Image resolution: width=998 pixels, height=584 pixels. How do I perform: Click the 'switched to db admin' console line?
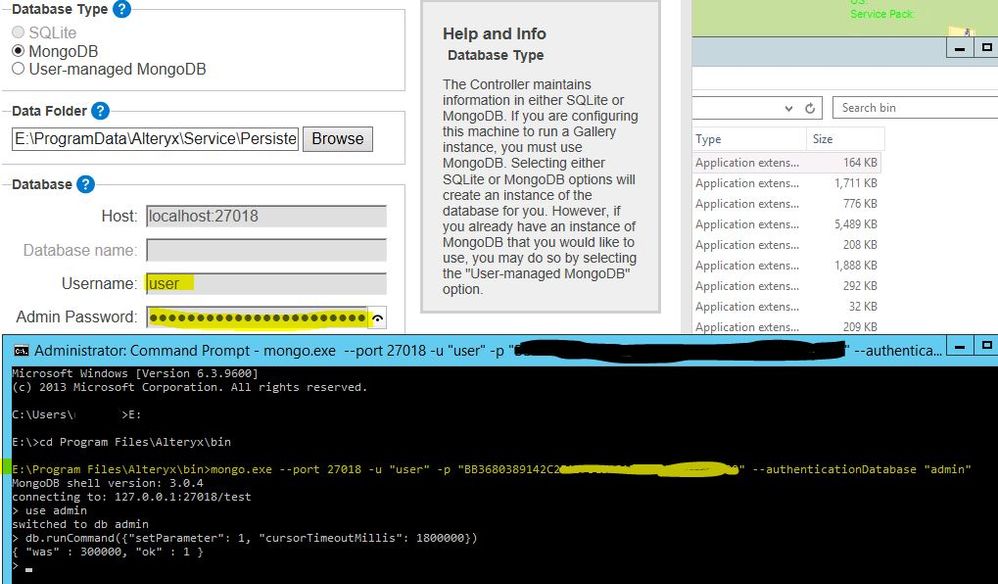tap(80, 524)
